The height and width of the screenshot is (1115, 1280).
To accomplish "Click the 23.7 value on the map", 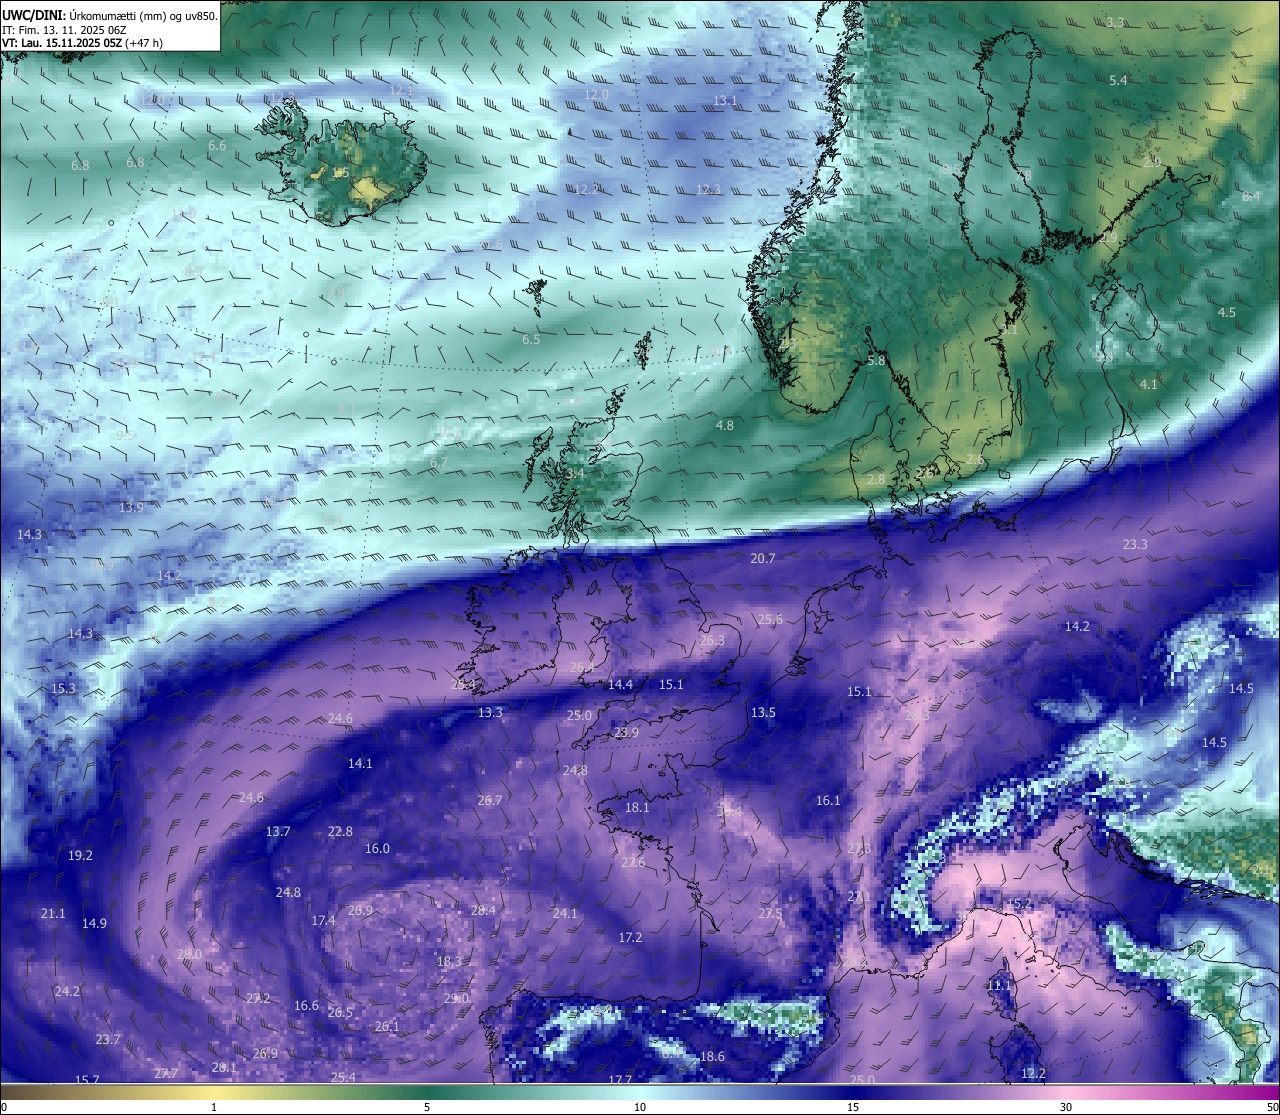I will pos(107,1039).
